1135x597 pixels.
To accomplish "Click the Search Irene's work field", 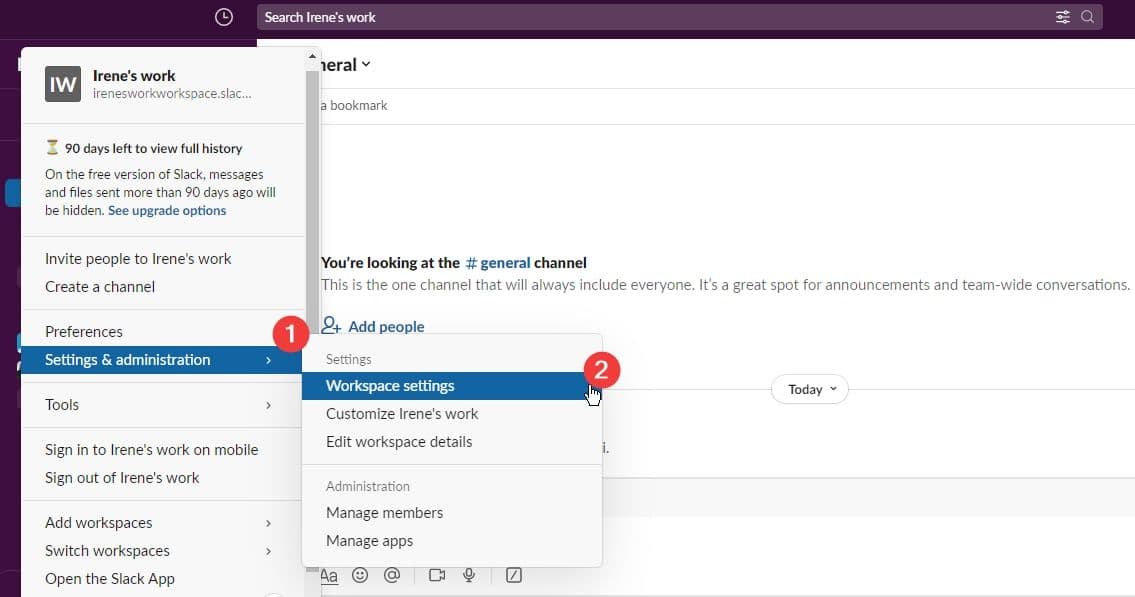I will (x=650, y=17).
